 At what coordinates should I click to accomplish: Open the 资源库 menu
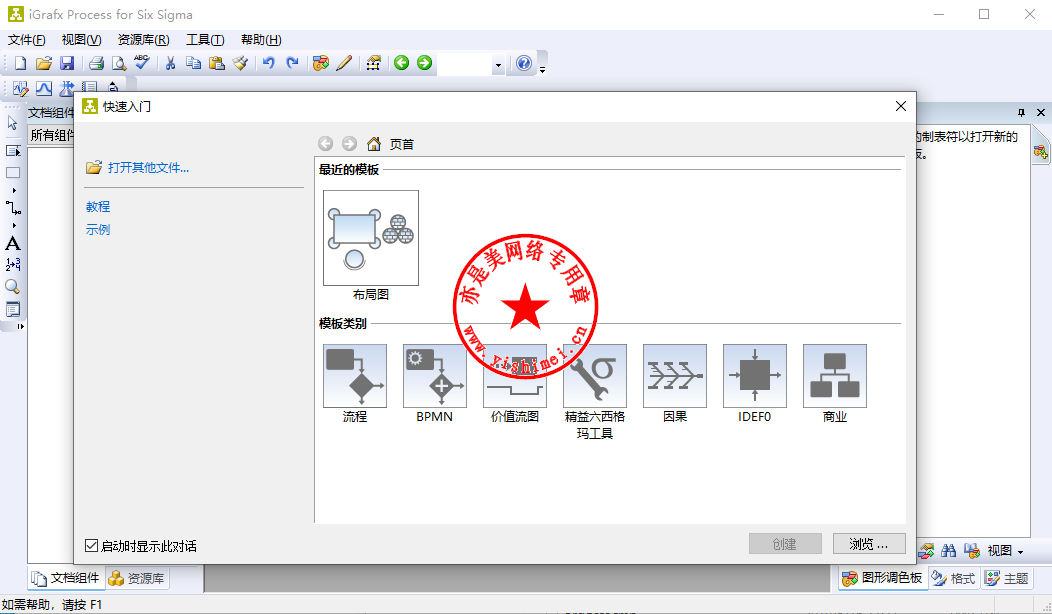click(x=144, y=40)
